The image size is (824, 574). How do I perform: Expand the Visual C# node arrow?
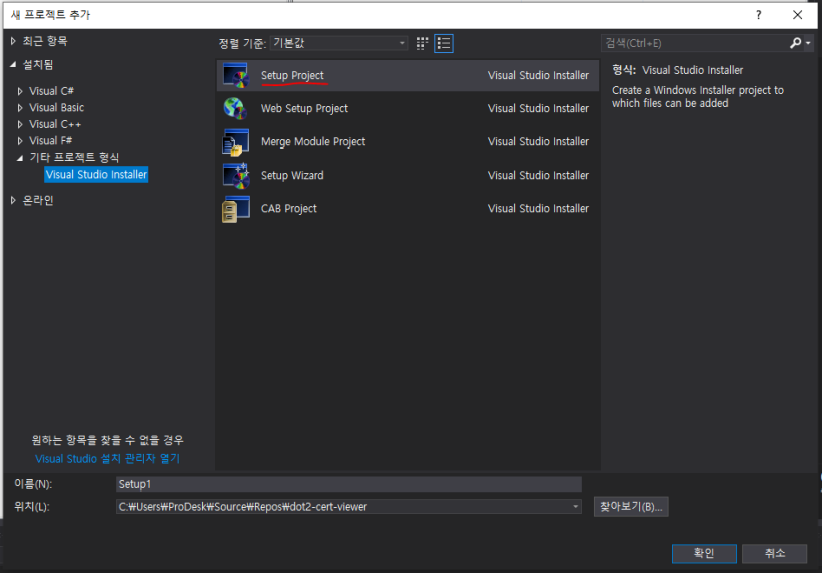click(x=20, y=91)
